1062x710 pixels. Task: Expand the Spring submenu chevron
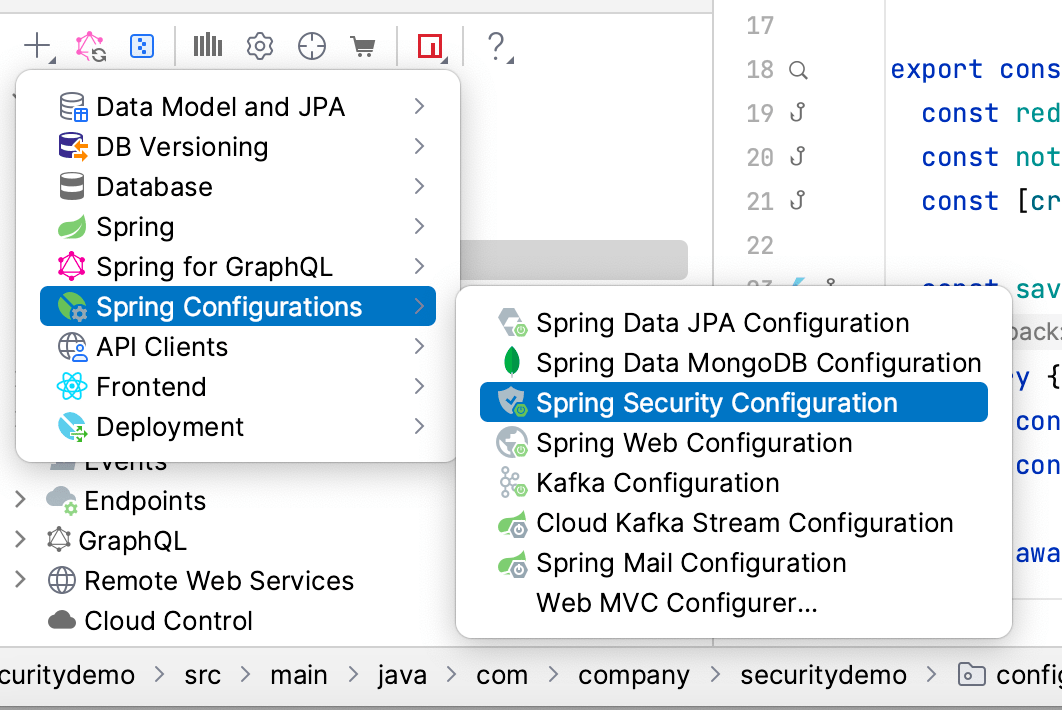click(x=419, y=227)
